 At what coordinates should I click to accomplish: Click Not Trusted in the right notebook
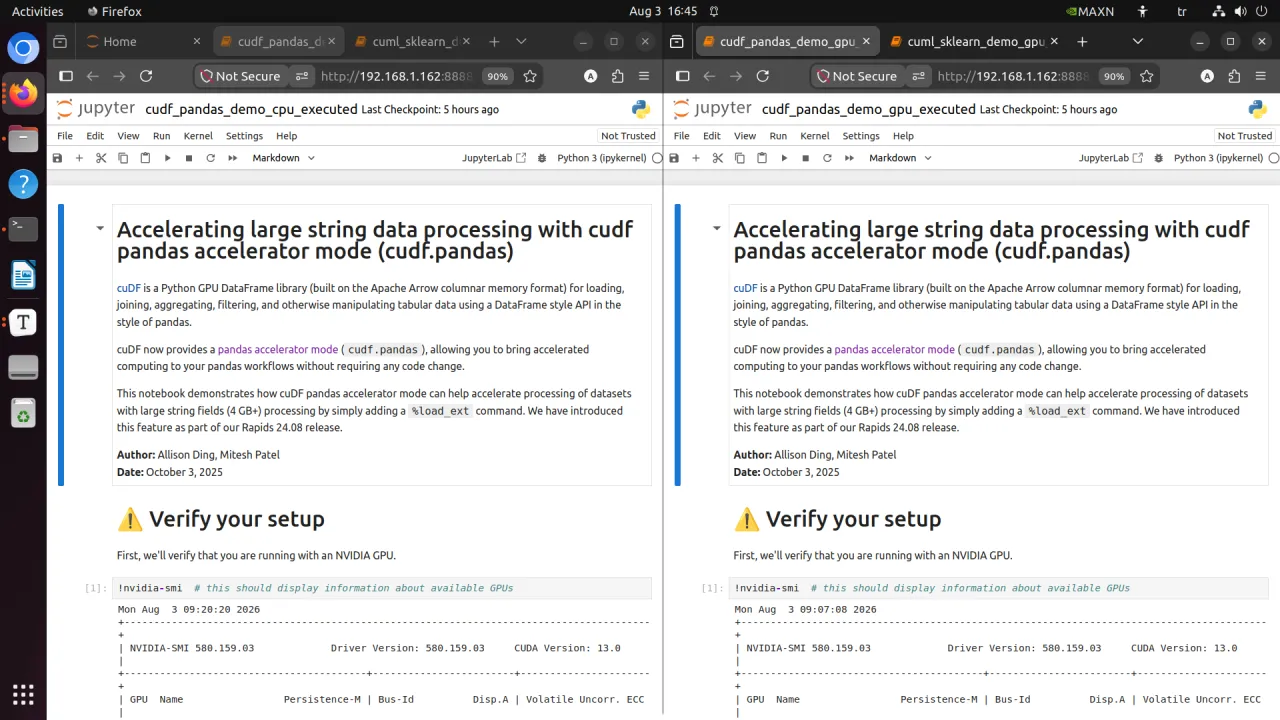pyautogui.click(x=1245, y=136)
